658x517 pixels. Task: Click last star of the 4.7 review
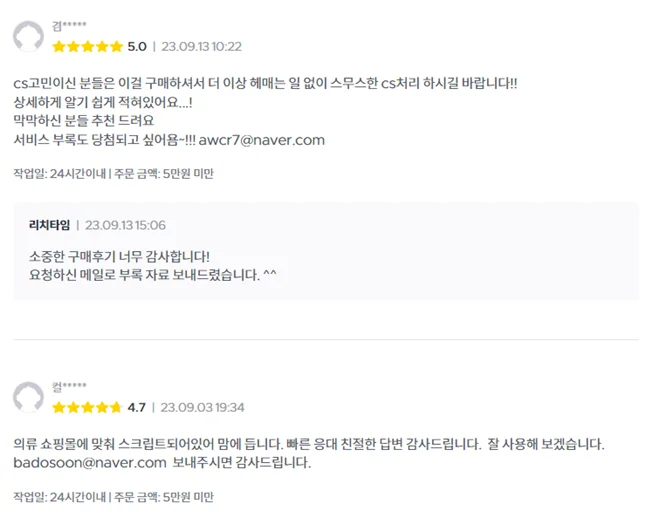tap(115, 407)
